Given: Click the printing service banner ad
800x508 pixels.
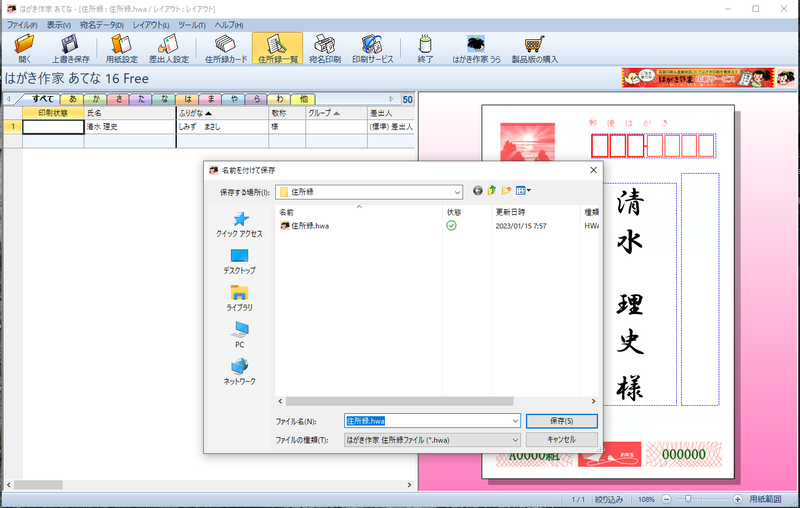Looking at the screenshot, I should click(x=697, y=78).
